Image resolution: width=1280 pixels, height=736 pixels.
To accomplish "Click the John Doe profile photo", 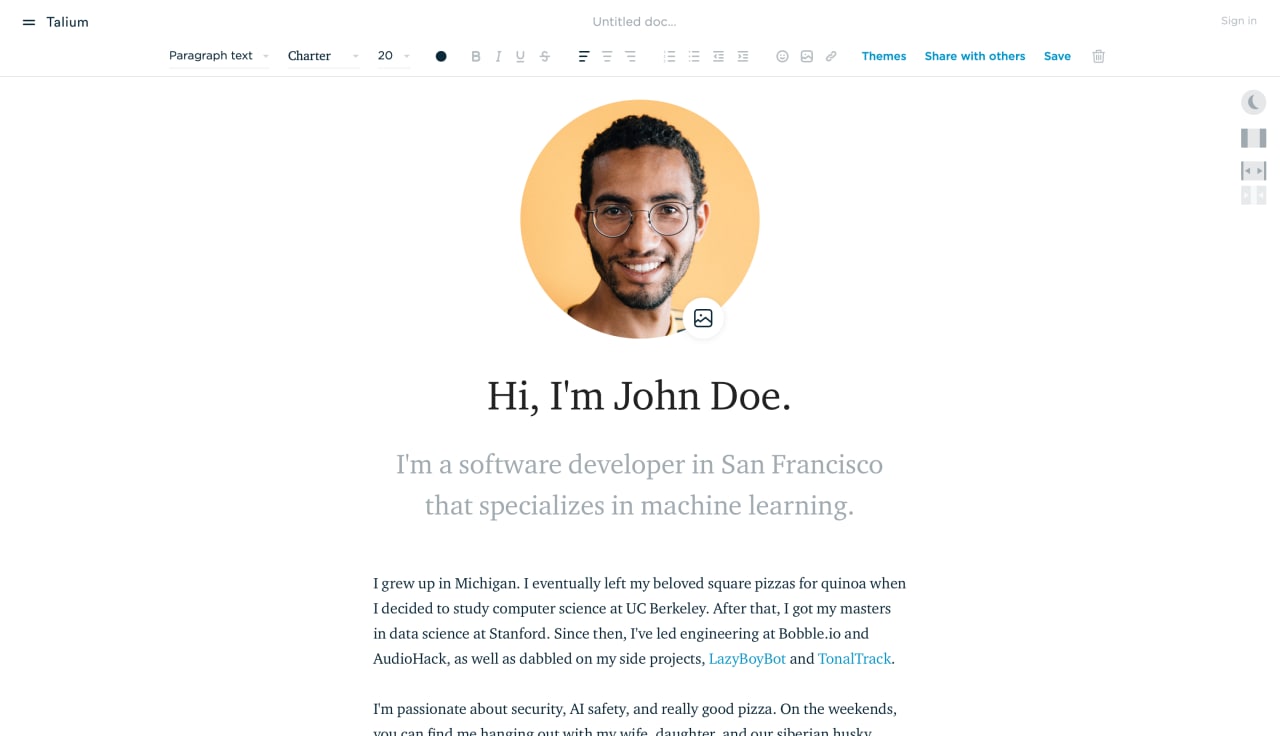I will tap(640, 219).
